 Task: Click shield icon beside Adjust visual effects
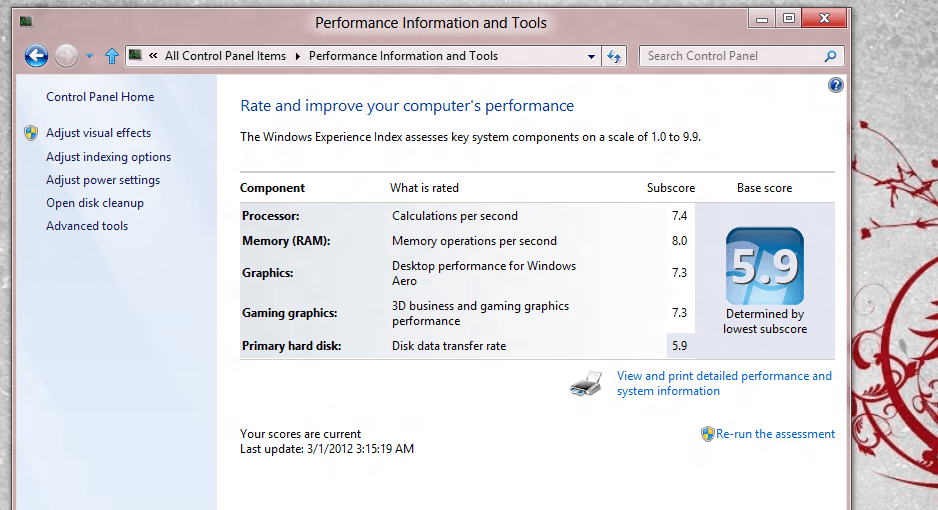tap(31, 133)
